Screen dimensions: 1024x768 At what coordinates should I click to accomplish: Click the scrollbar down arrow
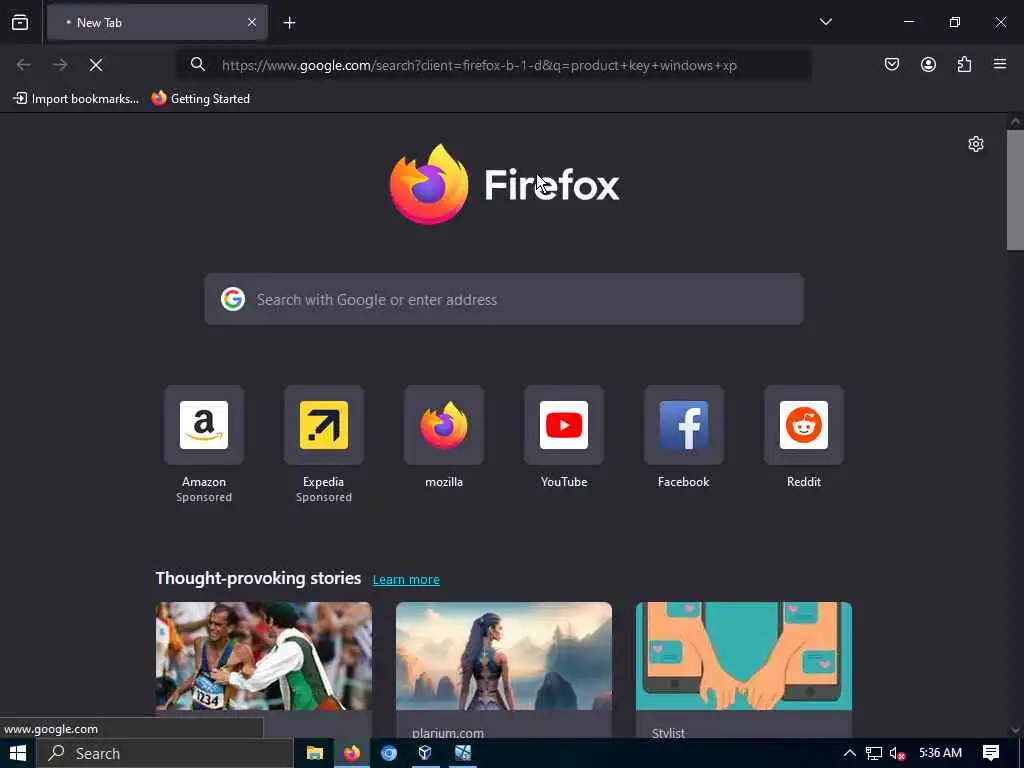tap(1015, 730)
